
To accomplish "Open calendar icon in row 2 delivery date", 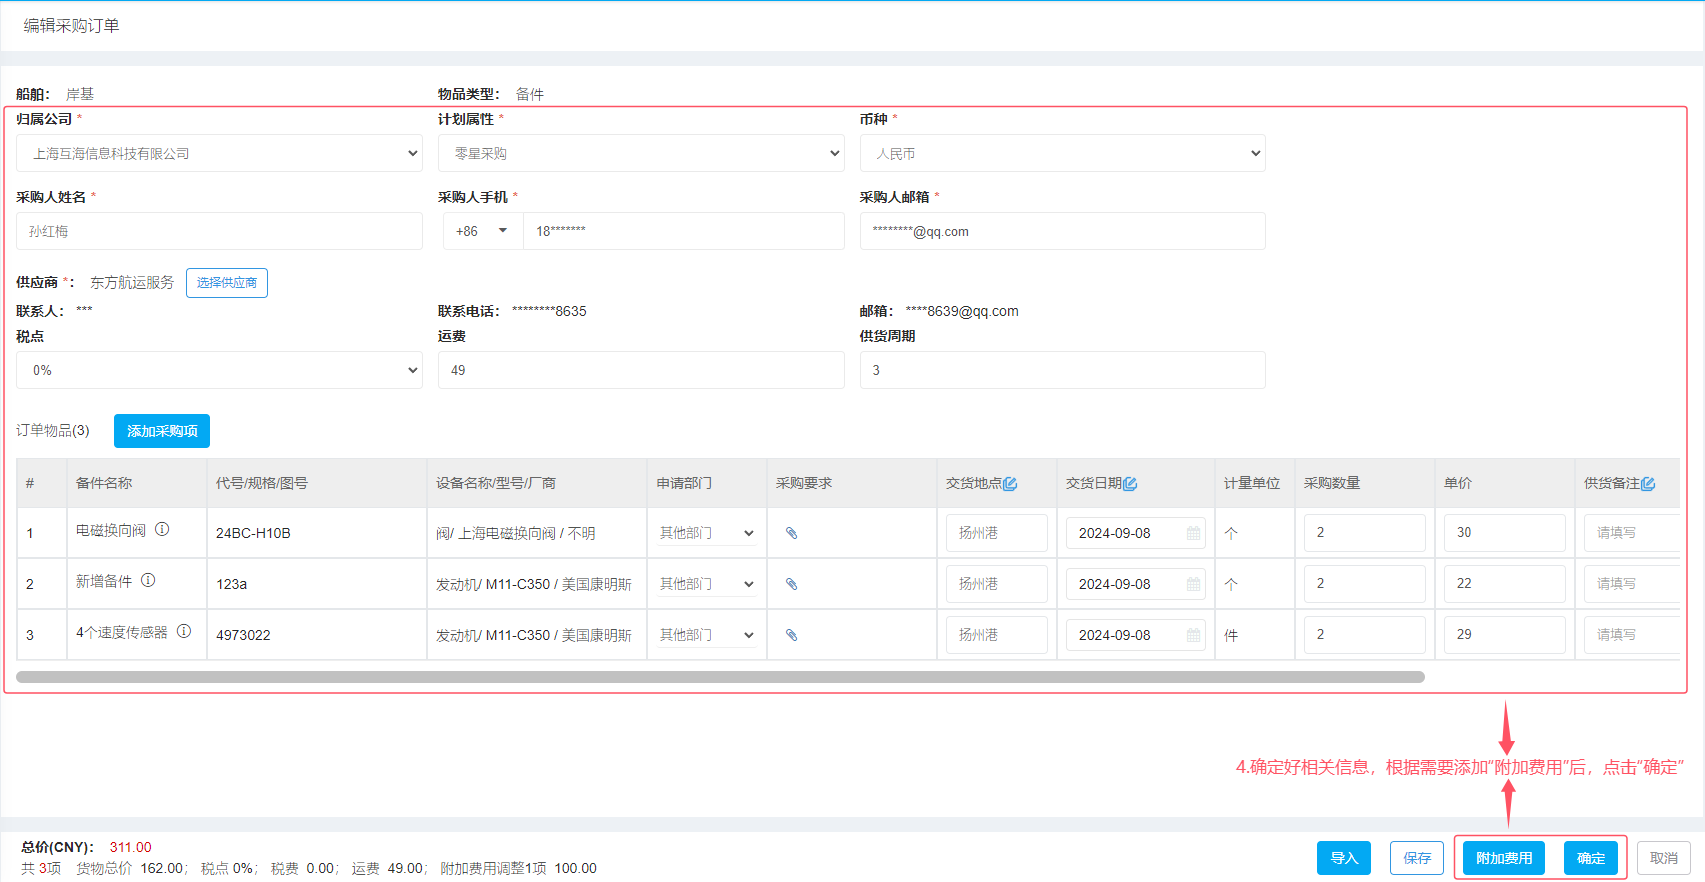I will coord(1193,584).
